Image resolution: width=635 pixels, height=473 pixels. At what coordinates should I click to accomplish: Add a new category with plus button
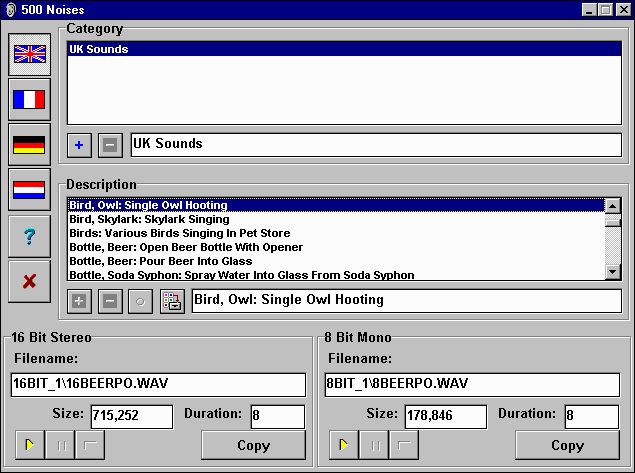point(80,145)
